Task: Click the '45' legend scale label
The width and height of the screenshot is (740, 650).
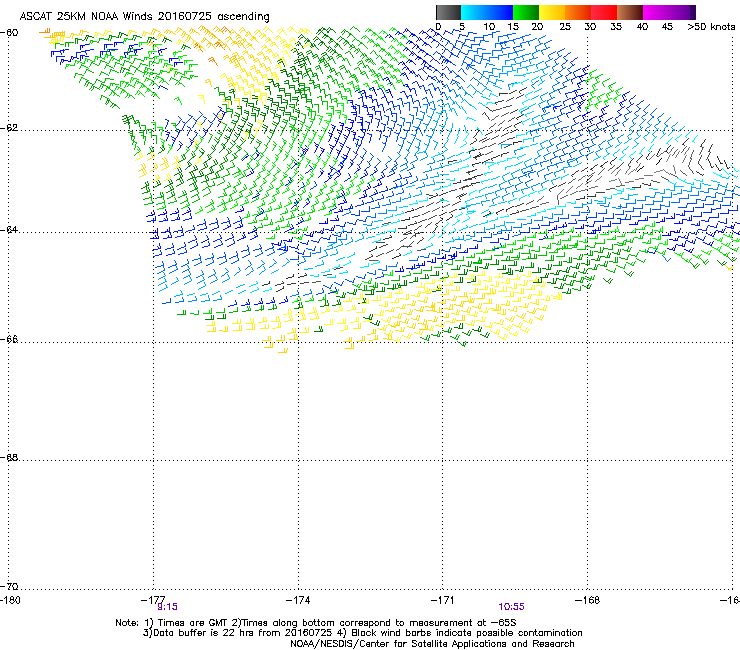Action: (667, 26)
